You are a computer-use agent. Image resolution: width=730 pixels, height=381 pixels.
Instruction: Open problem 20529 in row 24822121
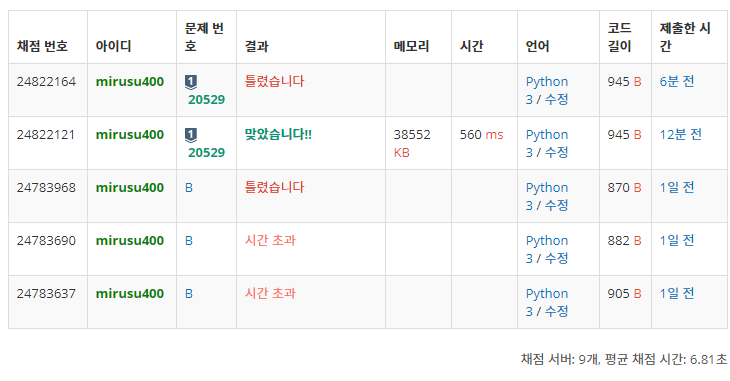tap(206, 153)
